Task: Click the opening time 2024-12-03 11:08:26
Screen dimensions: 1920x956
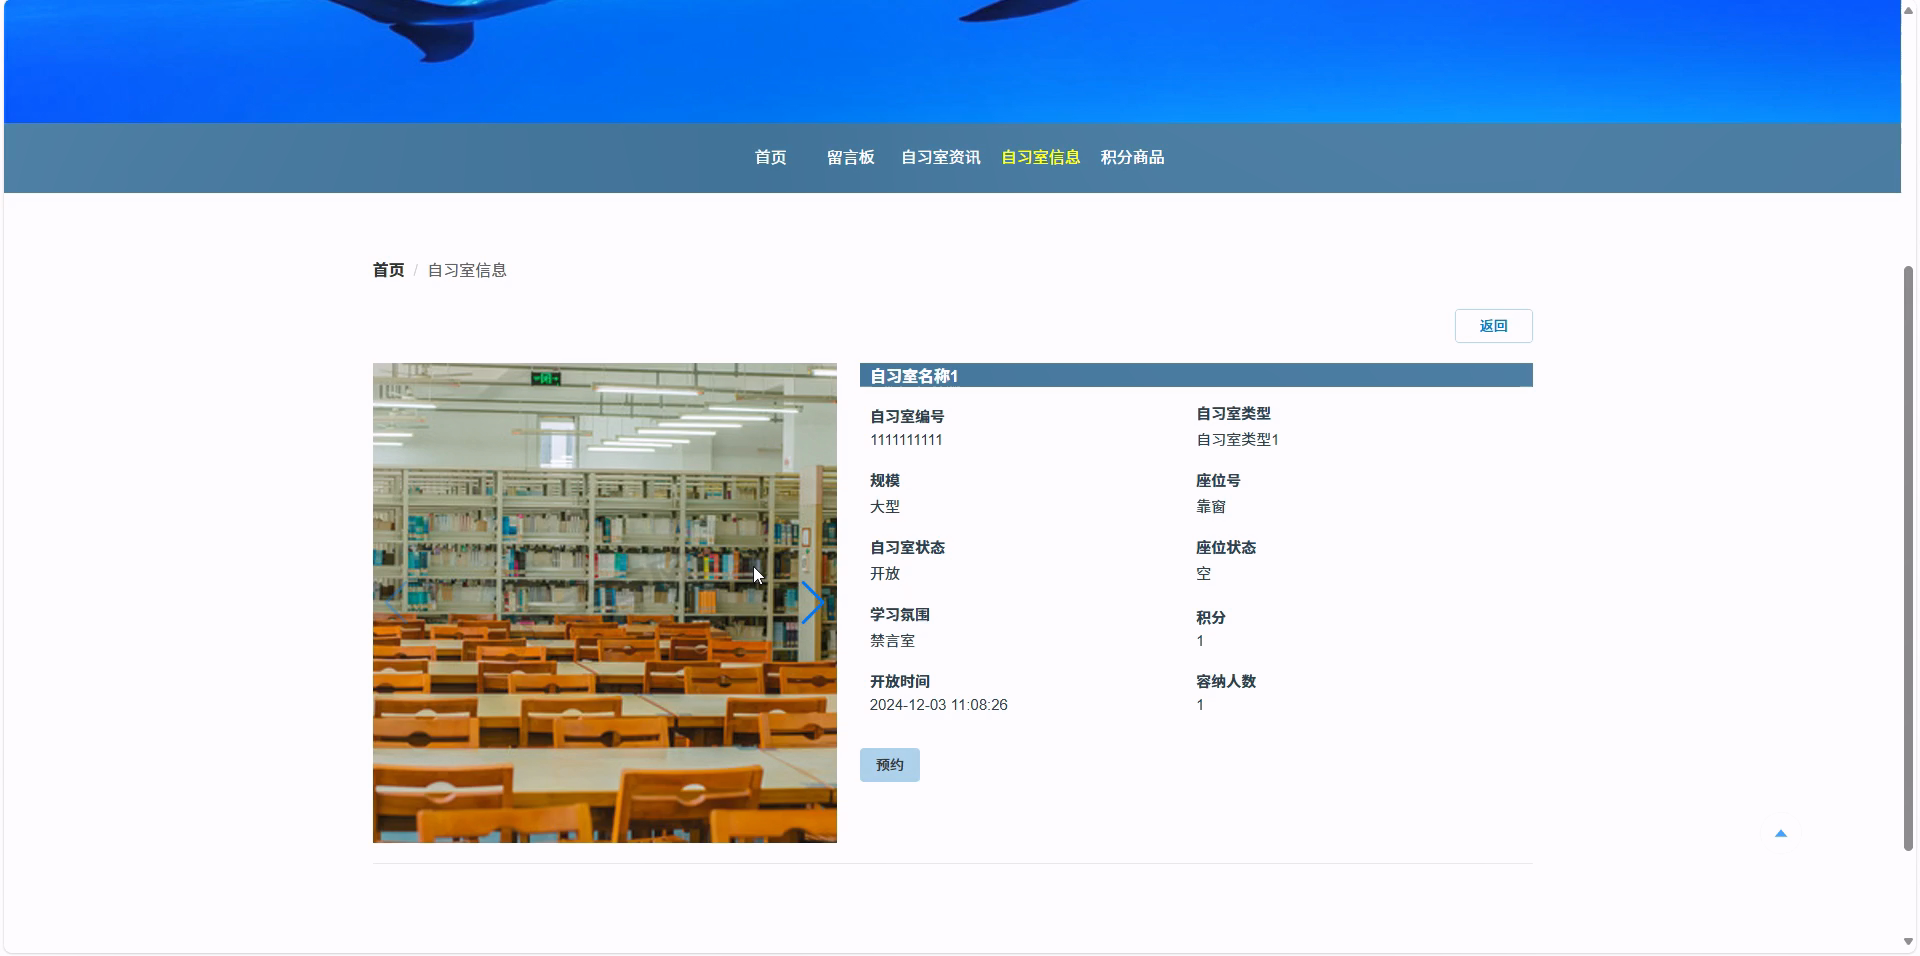Action: [938, 705]
